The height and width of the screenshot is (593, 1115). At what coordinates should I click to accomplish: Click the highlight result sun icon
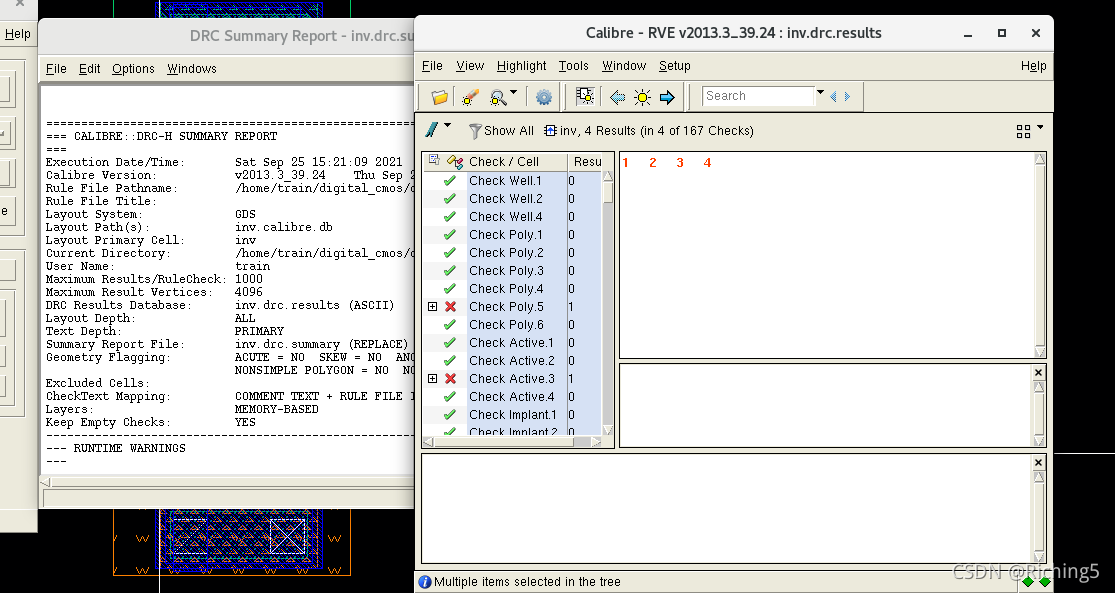(x=642, y=97)
